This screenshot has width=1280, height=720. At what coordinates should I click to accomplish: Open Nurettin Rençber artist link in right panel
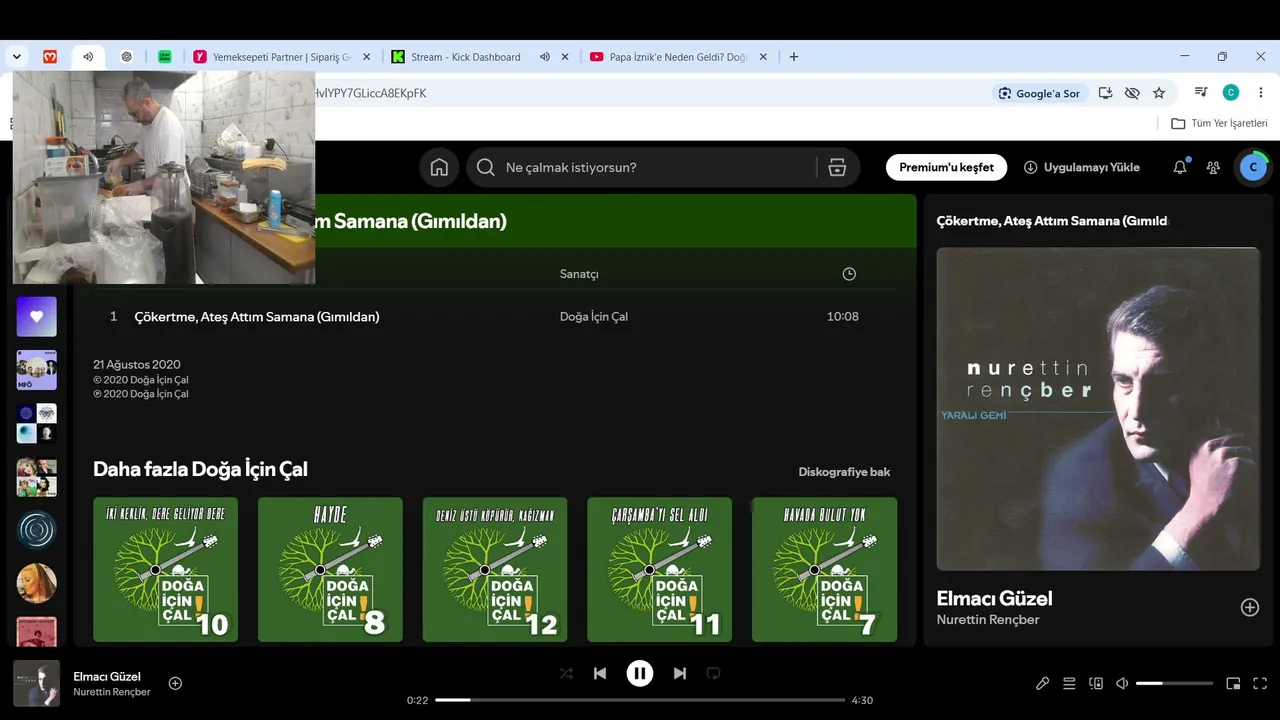point(988,620)
